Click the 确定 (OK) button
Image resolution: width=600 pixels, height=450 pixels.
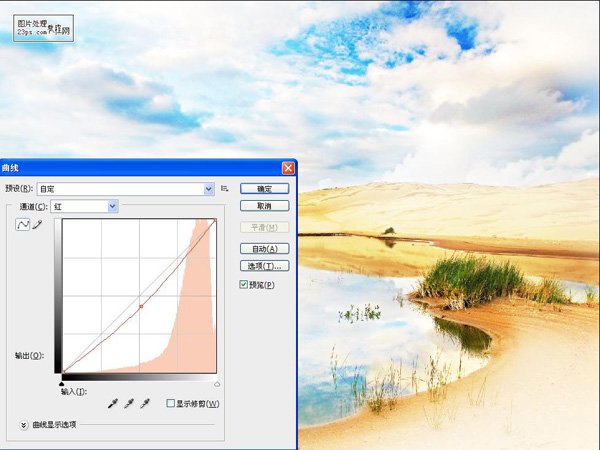[x=265, y=188]
